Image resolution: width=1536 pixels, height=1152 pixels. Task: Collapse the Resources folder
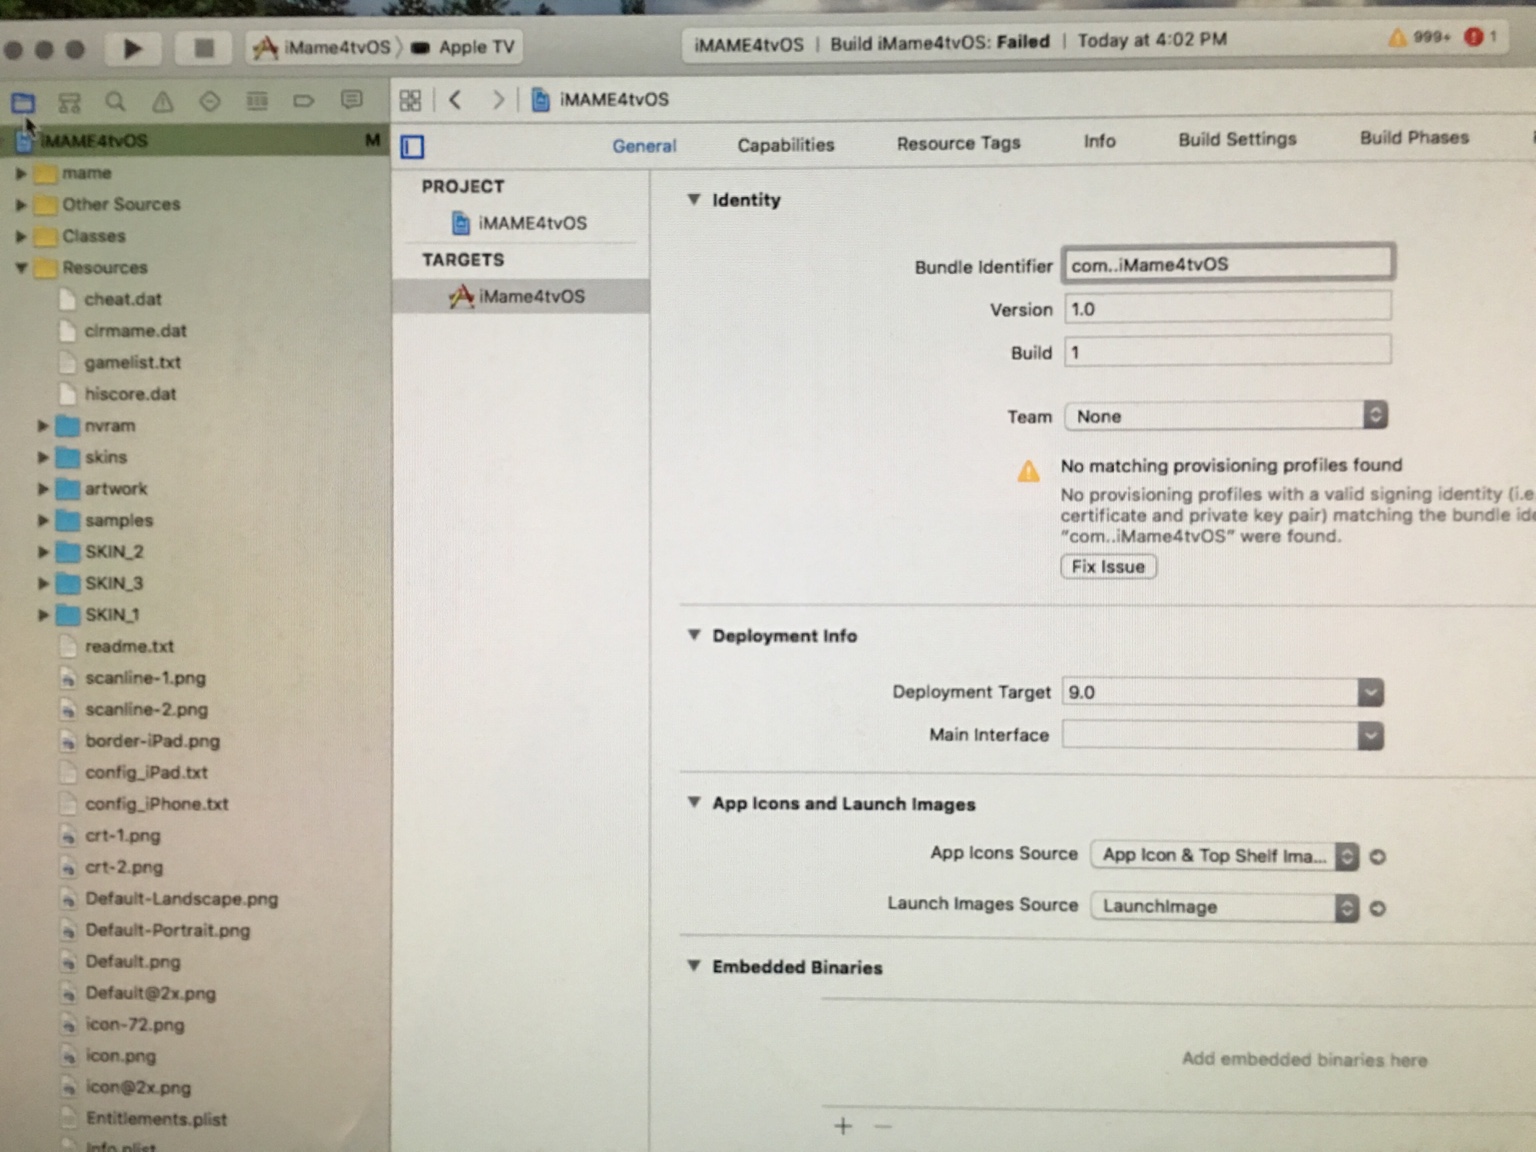click(x=21, y=267)
